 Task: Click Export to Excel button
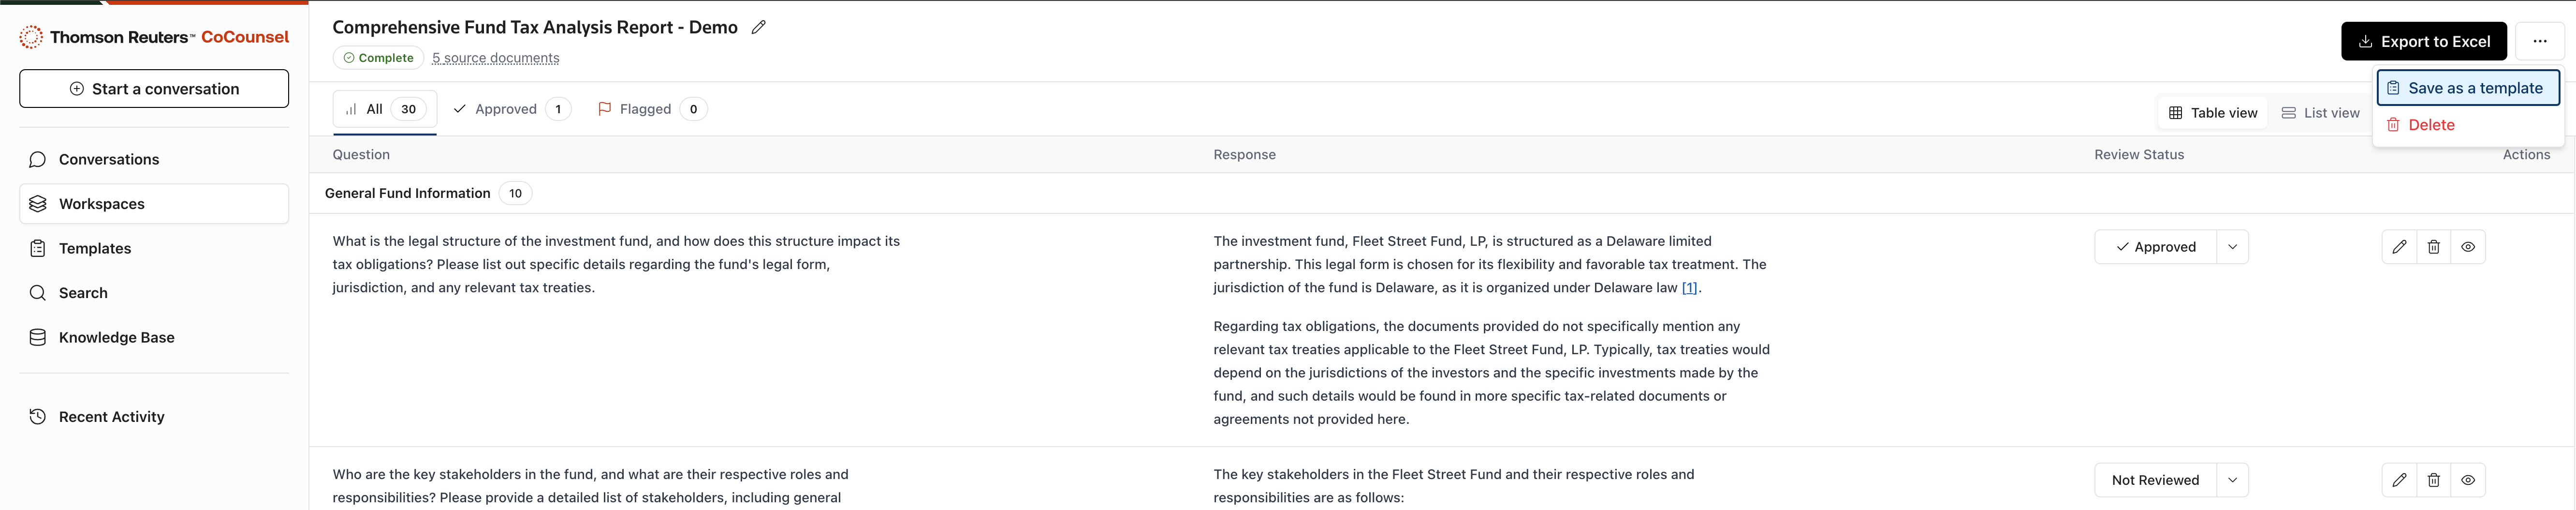click(2423, 41)
